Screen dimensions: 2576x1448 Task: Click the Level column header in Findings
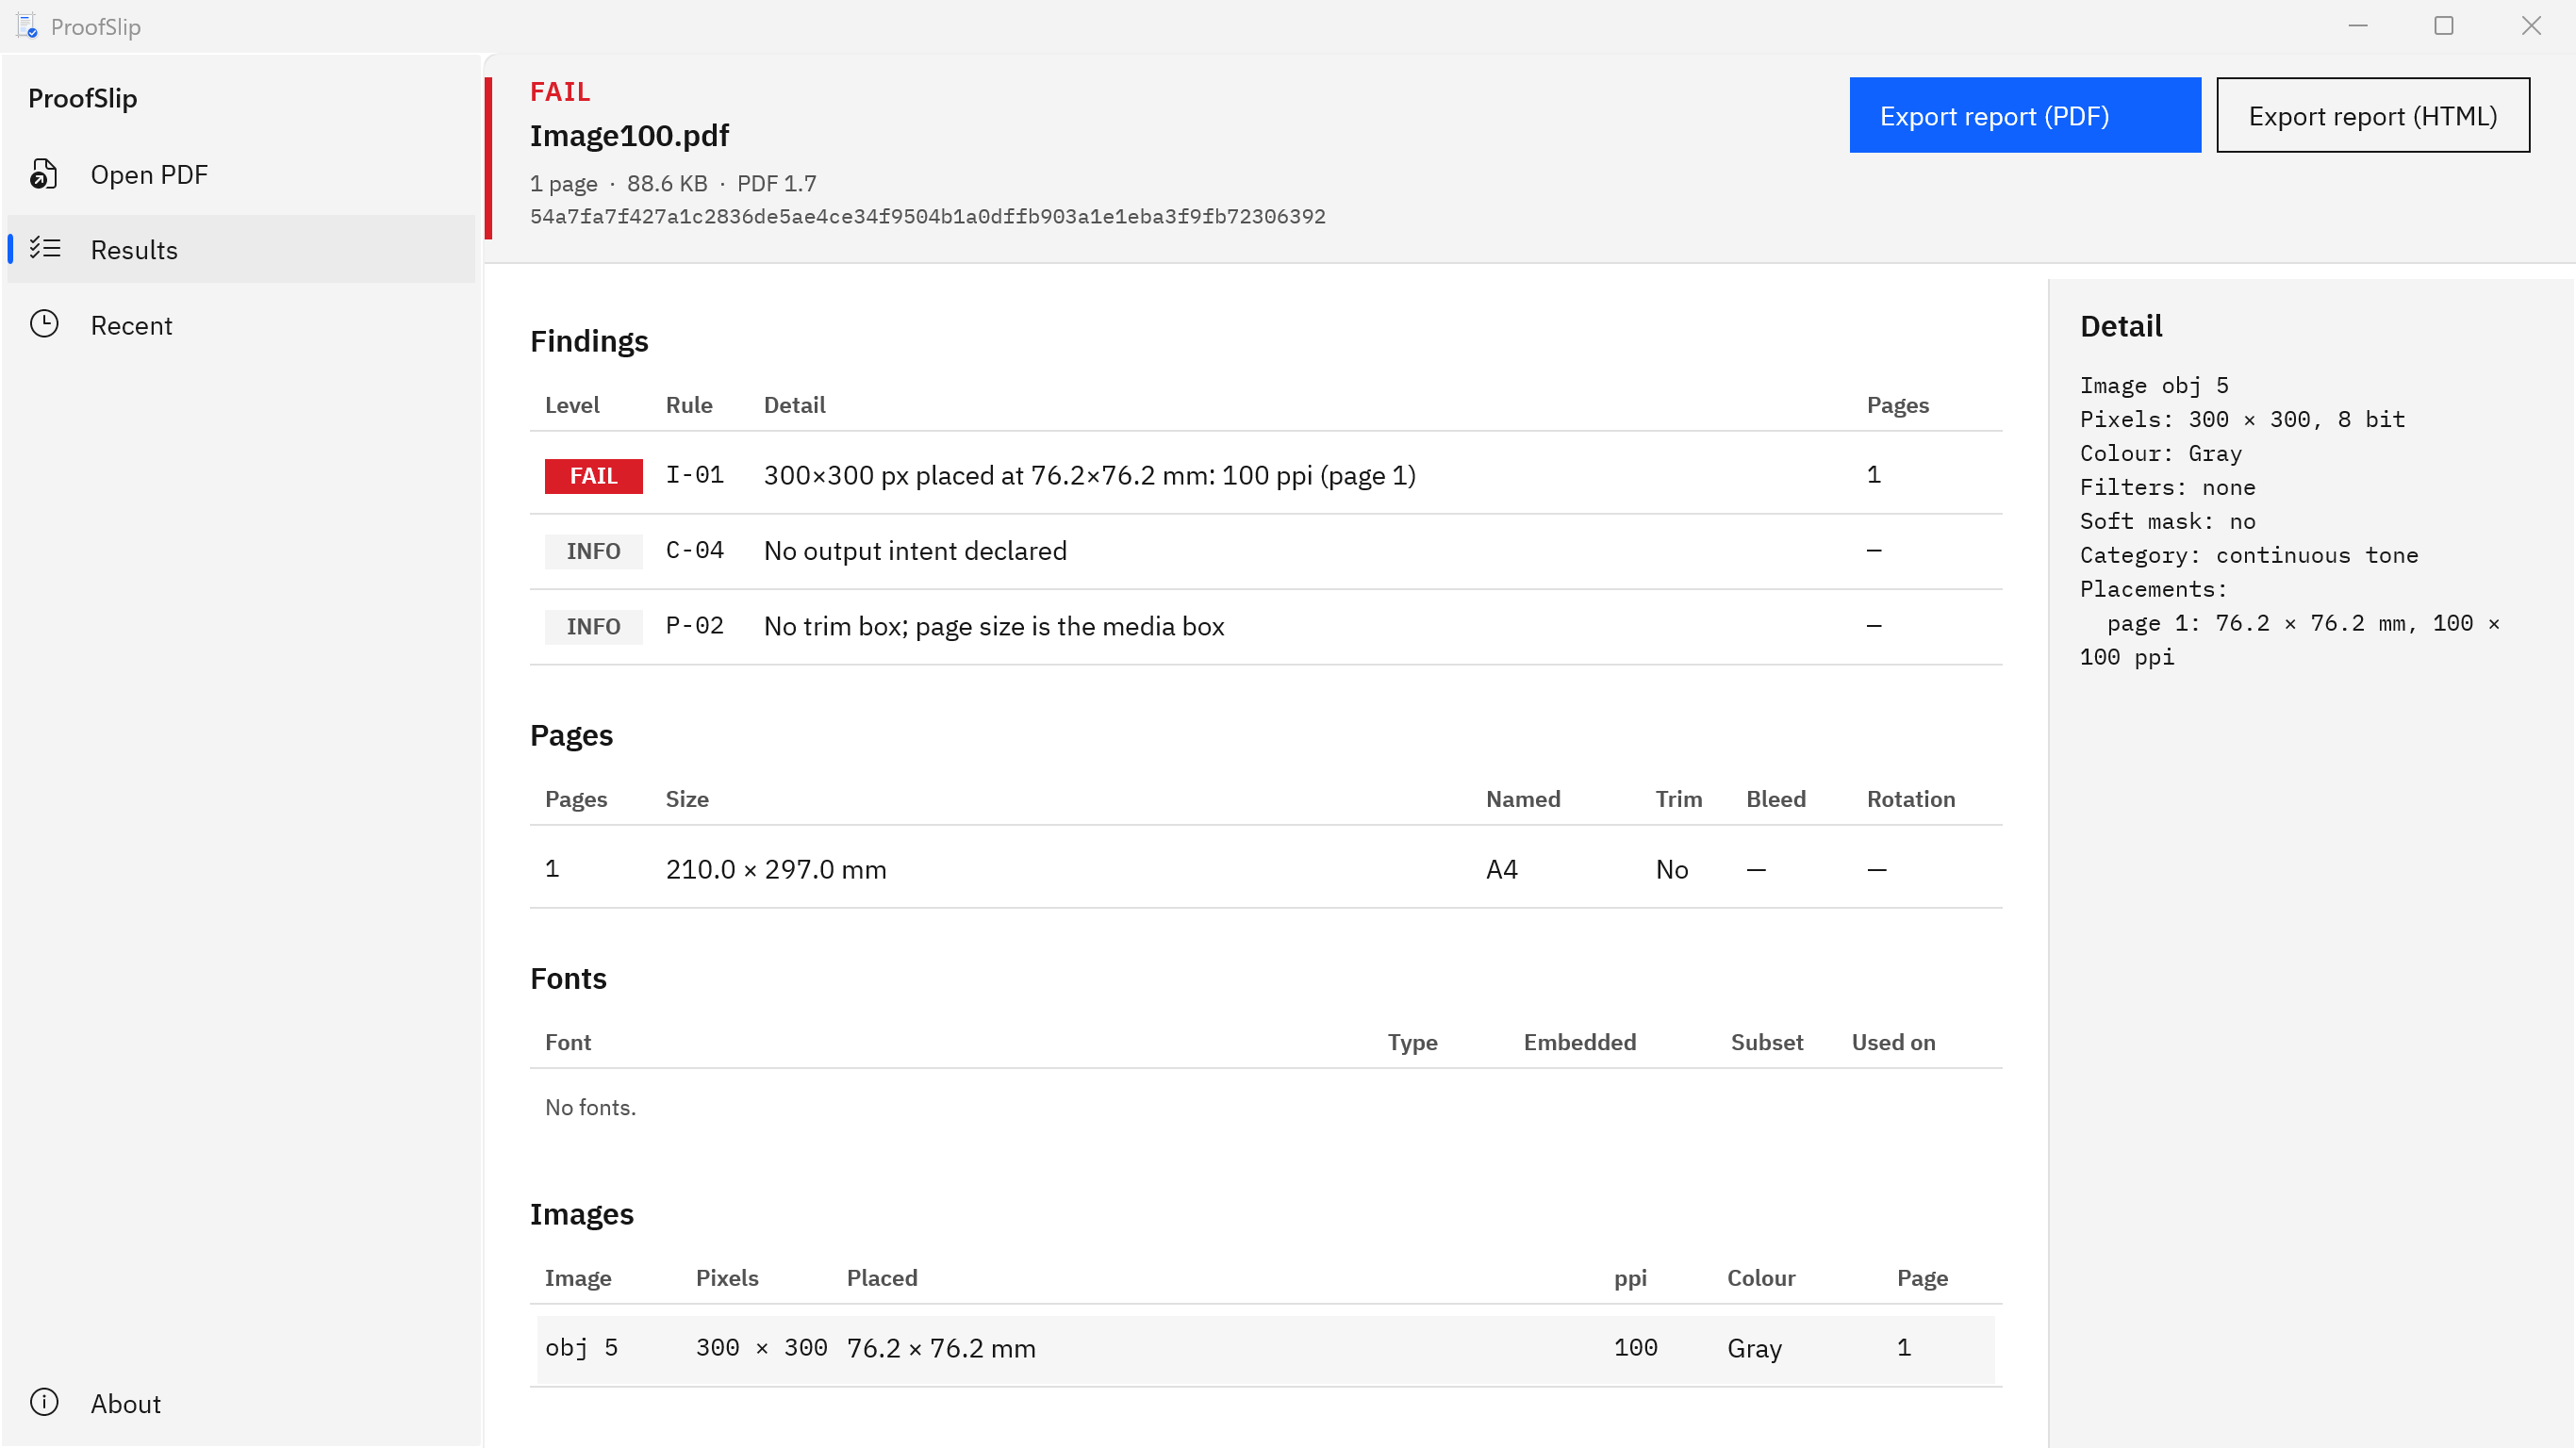point(572,405)
